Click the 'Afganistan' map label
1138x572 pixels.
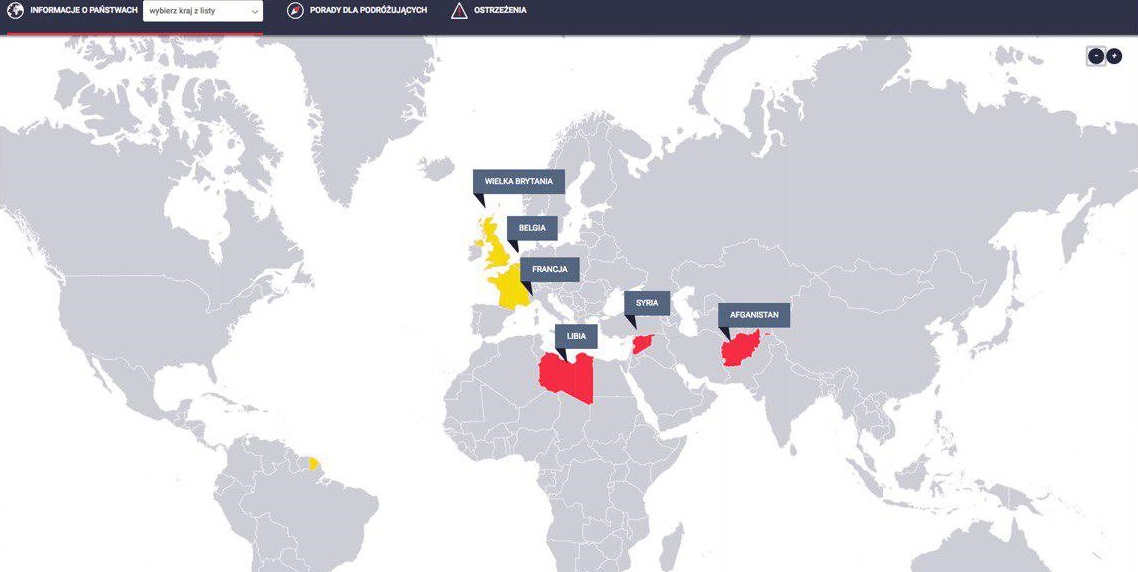tap(754, 315)
